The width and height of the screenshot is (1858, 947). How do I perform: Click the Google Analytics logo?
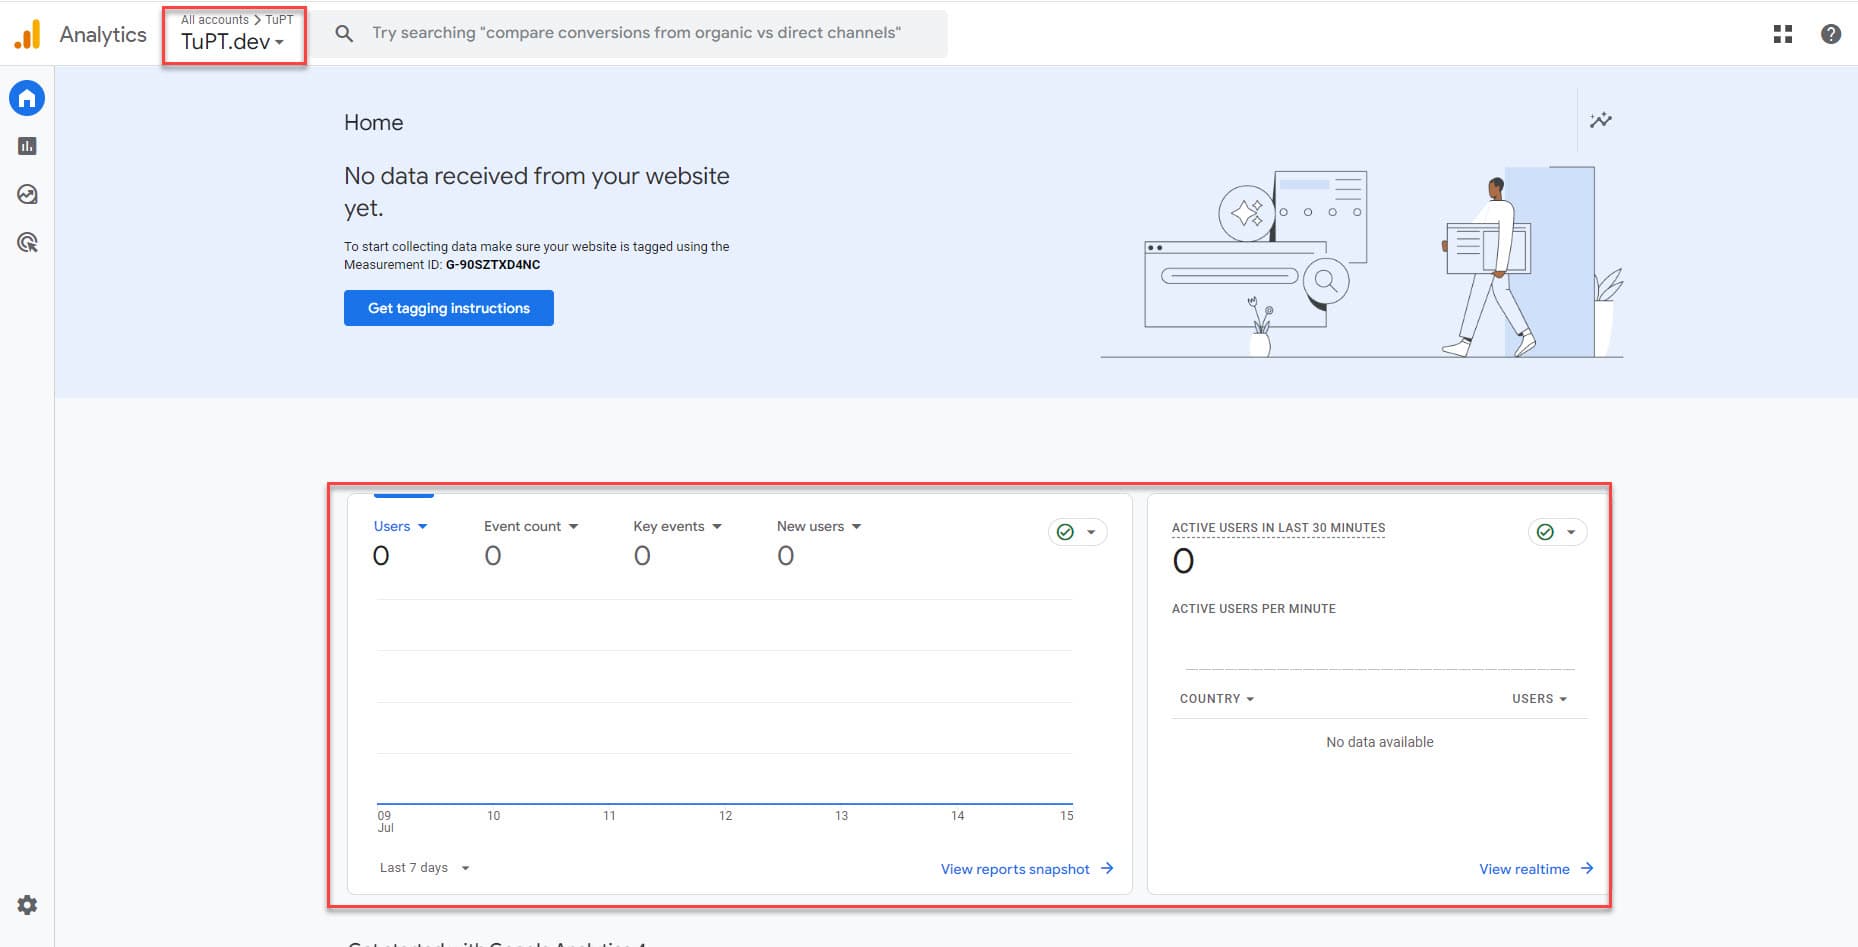[x=28, y=34]
